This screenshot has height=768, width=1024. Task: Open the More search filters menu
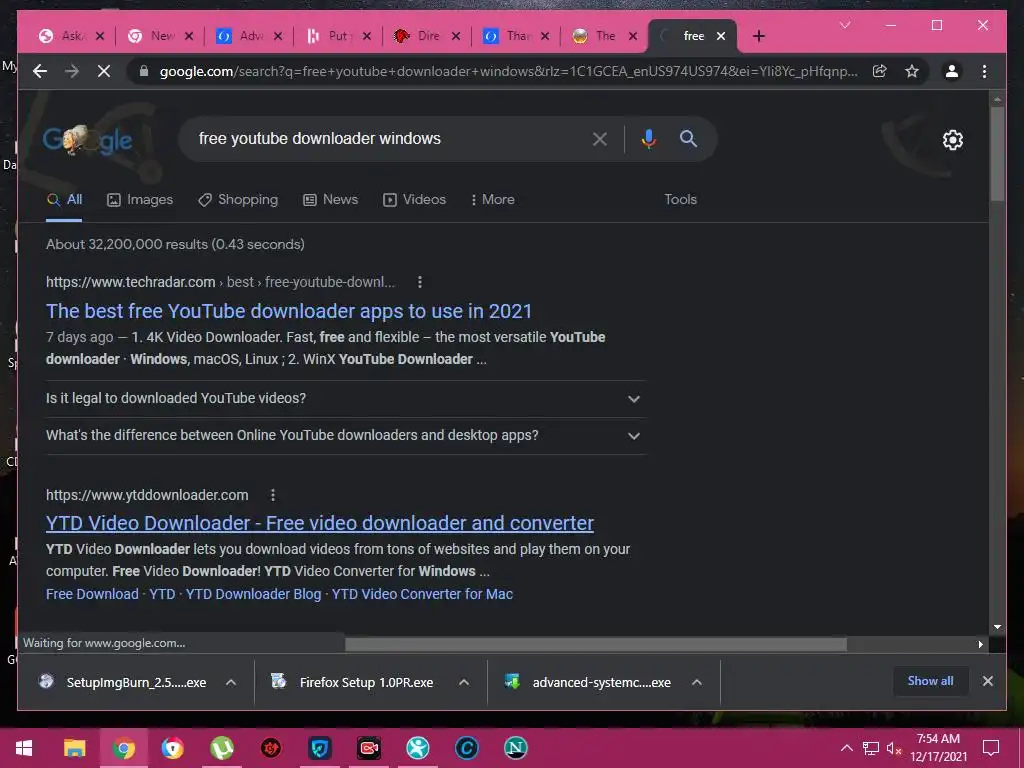(x=492, y=199)
